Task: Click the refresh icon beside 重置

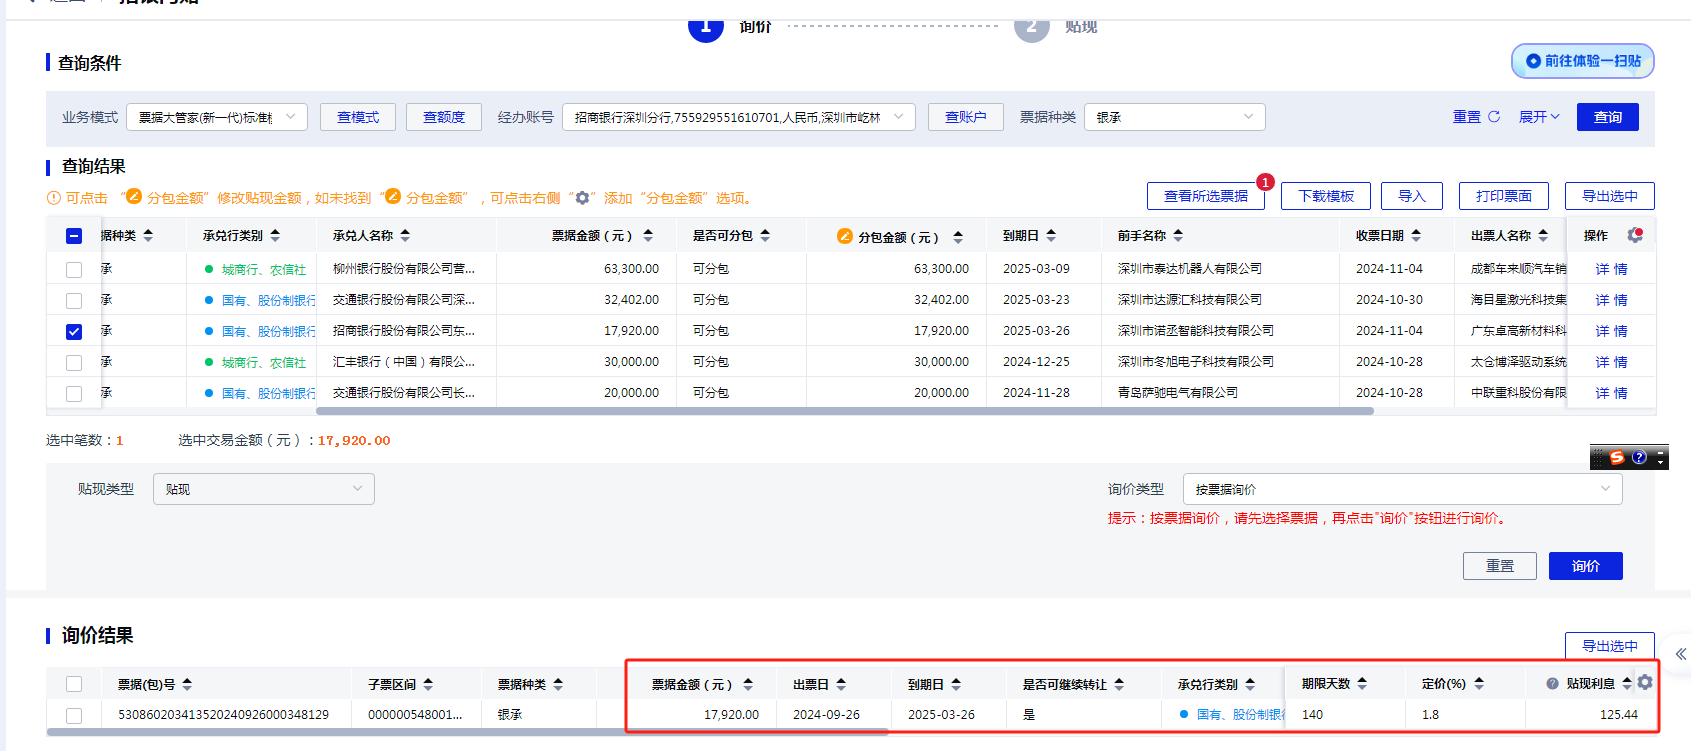Action: [1494, 117]
